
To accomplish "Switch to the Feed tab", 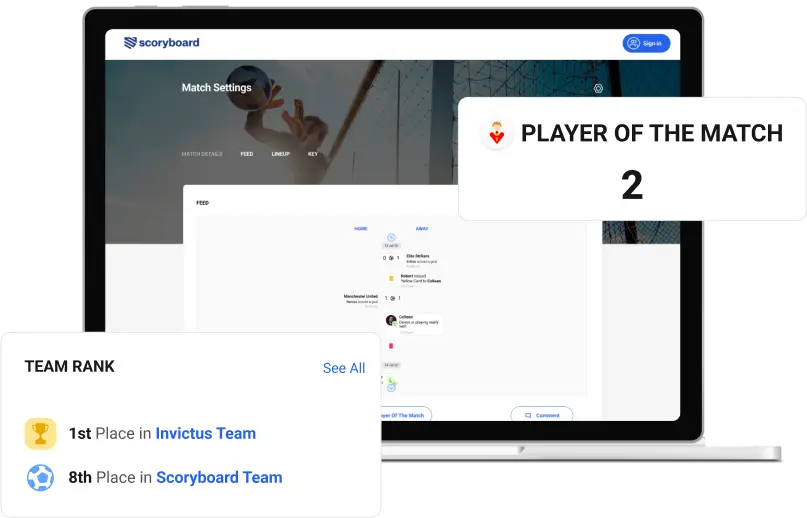I will [x=246, y=154].
